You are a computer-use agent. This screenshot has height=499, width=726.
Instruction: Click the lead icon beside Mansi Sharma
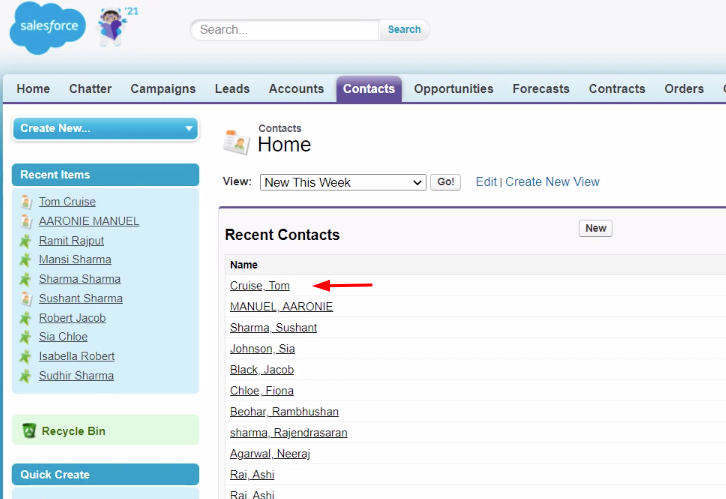25,260
